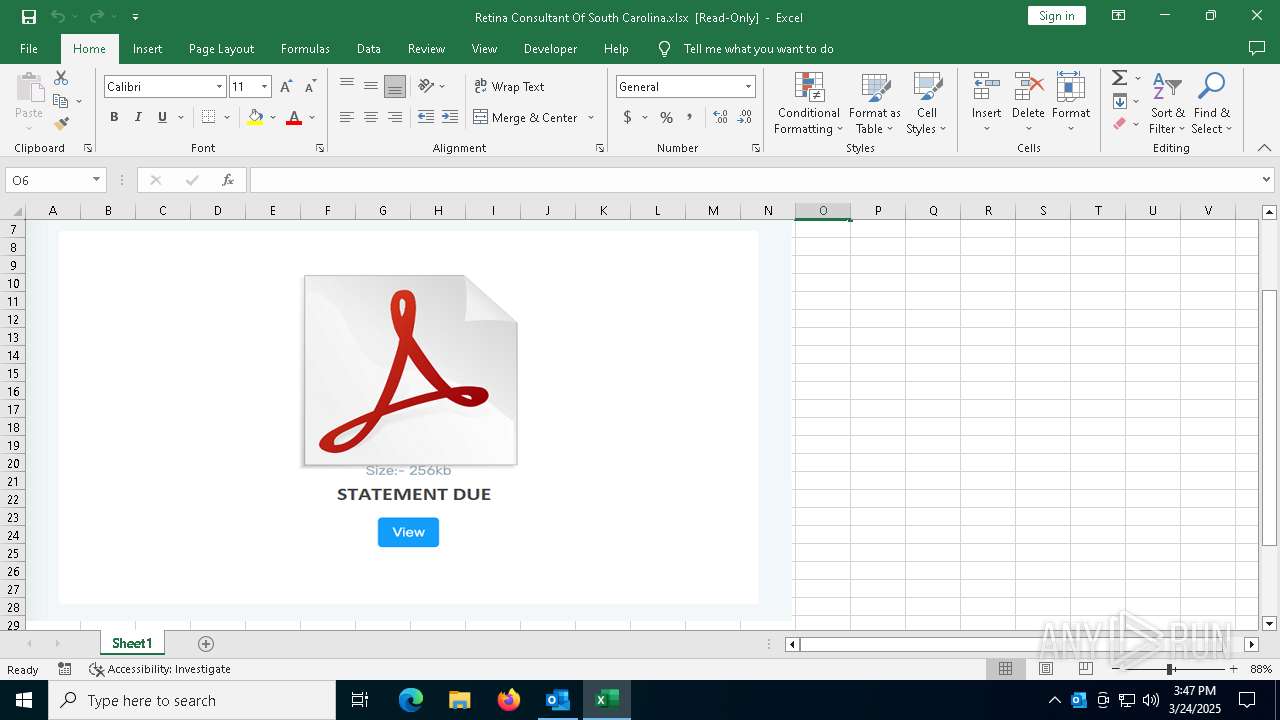
Task: Switch to the Insert tab
Action: coord(147,48)
